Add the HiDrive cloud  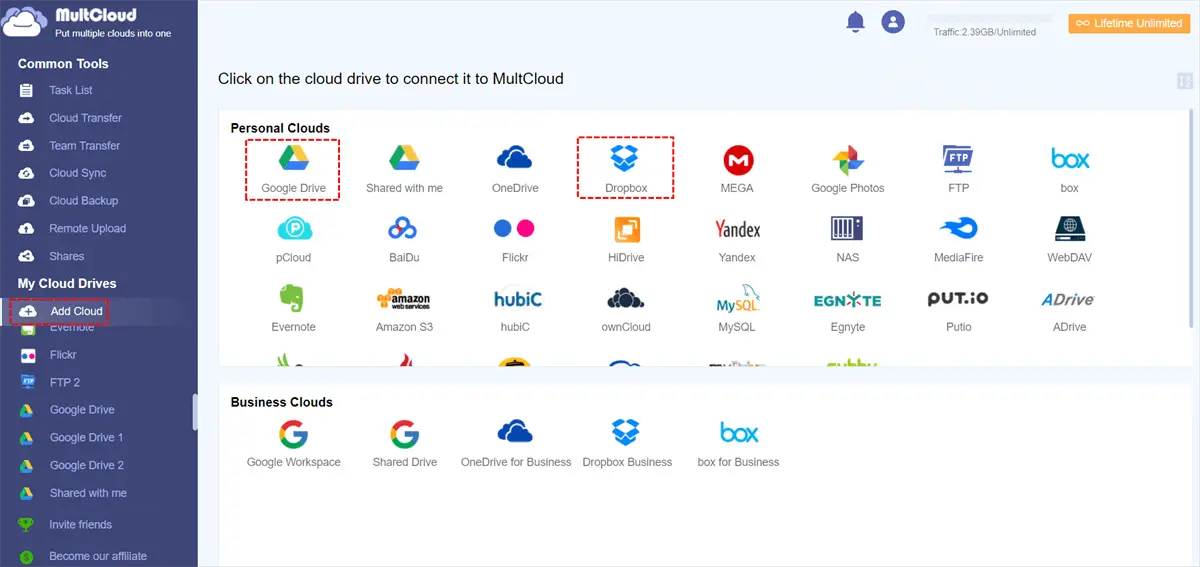(626, 238)
